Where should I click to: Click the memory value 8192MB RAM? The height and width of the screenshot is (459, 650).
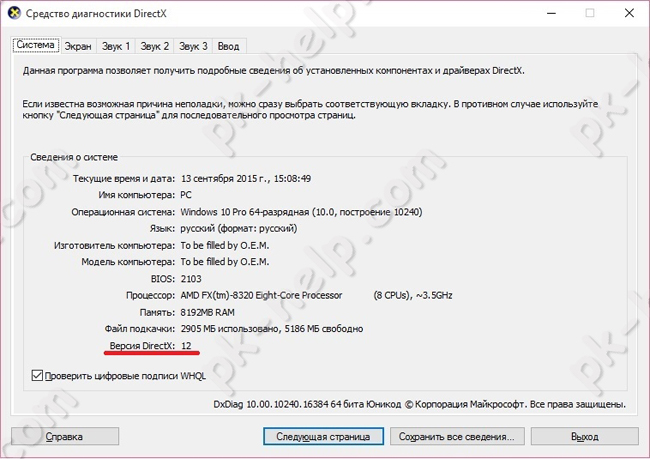[x=208, y=312]
